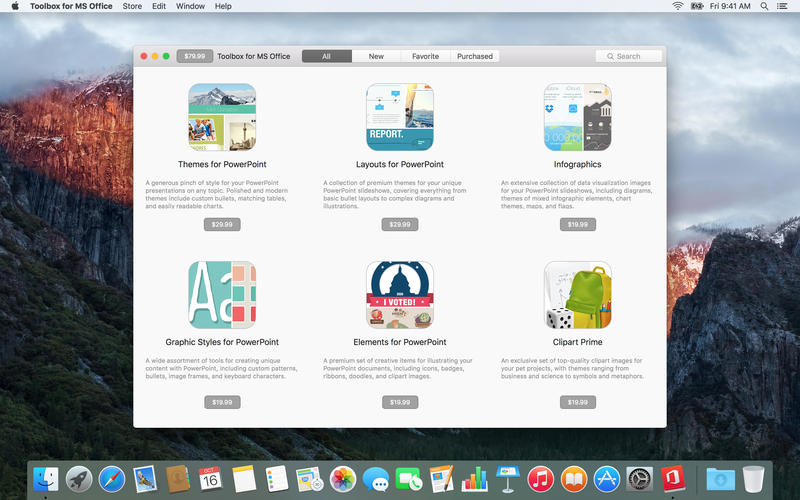Switch to the Favorite tab
The height and width of the screenshot is (500, 800).
(426, 56)
